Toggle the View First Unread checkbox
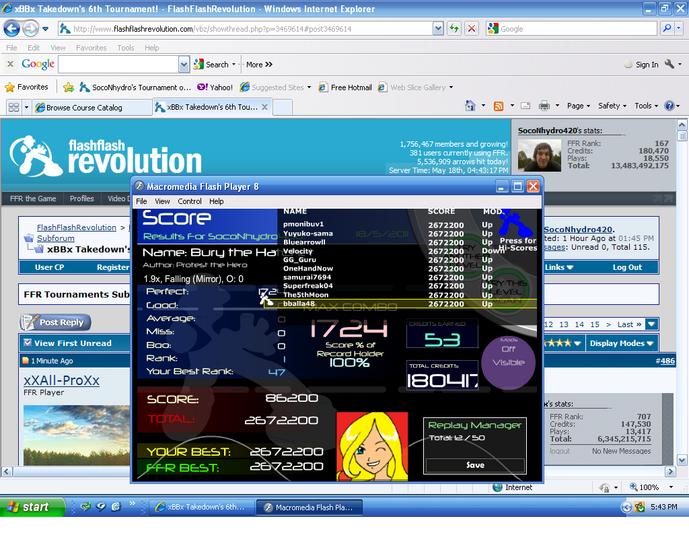The width and height of the screenshot is (689, 560). click(x=28, y=343)
